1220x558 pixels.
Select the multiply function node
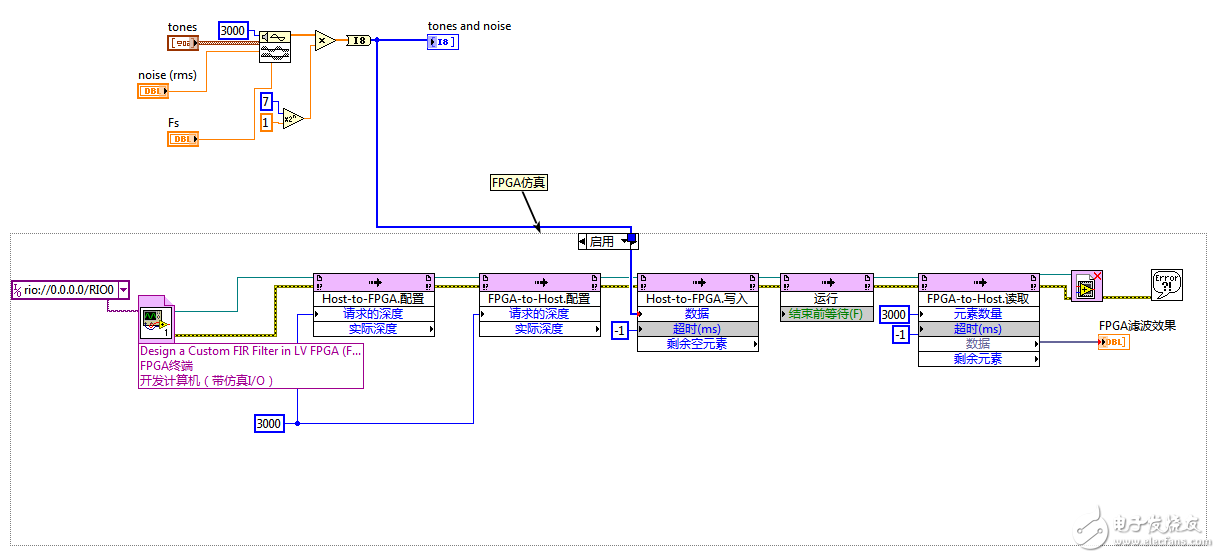point(324,41)
